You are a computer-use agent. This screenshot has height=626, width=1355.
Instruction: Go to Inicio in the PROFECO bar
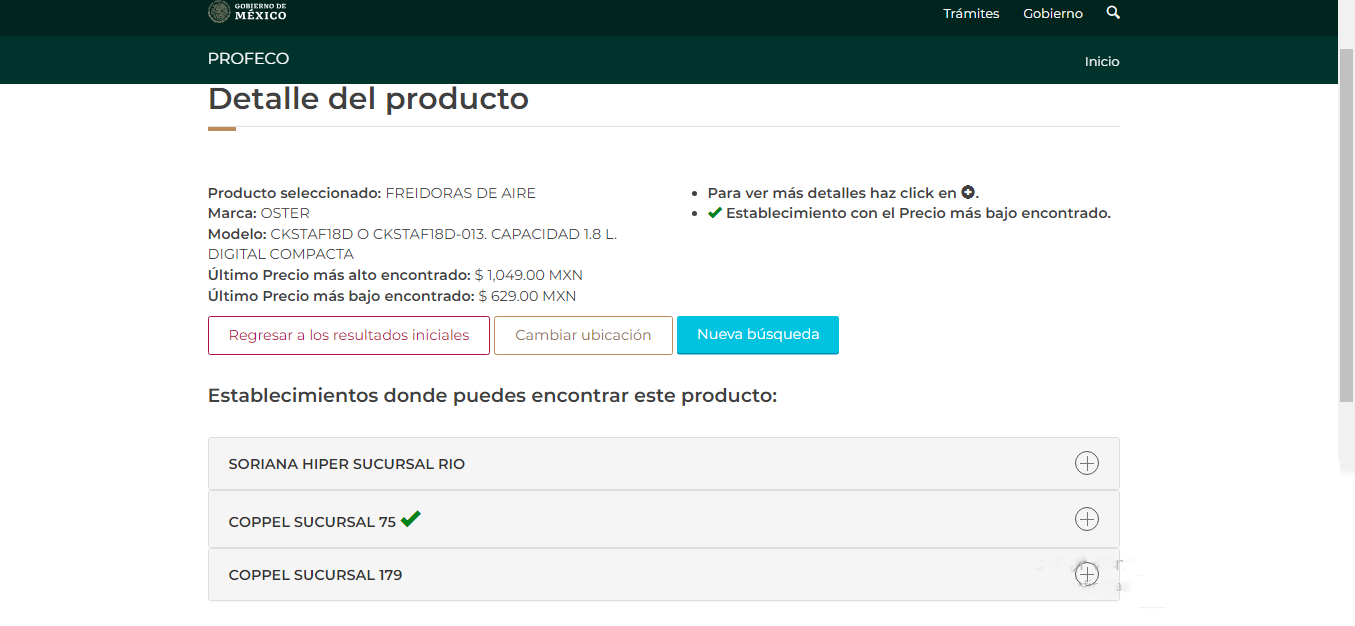(x=1102, y=61)
